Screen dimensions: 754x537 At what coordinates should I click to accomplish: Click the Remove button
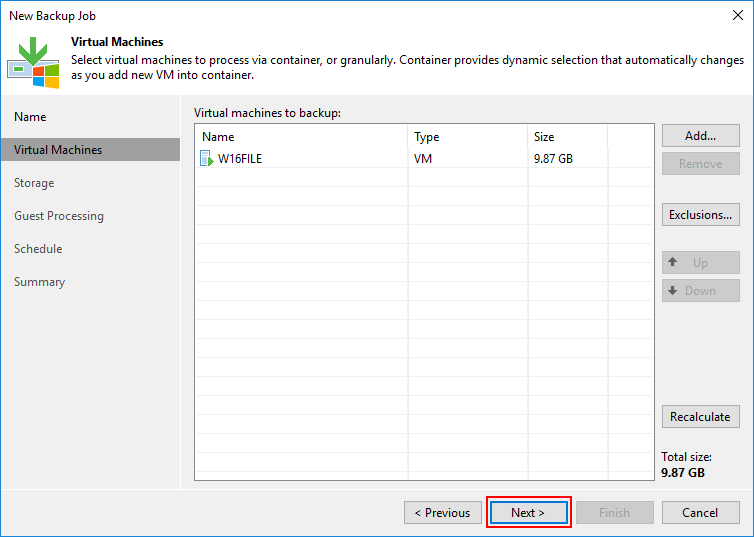(701, 164)
